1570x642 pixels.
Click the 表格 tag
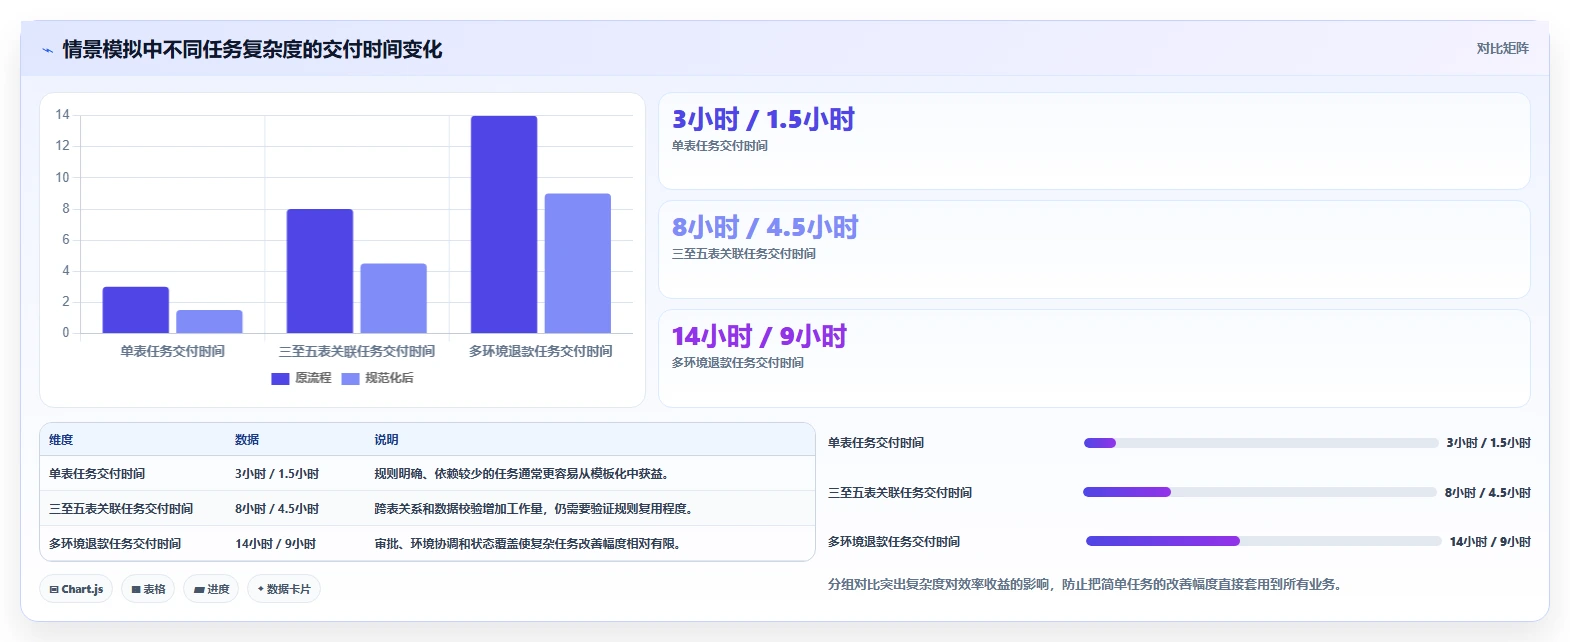pos(148,589)
